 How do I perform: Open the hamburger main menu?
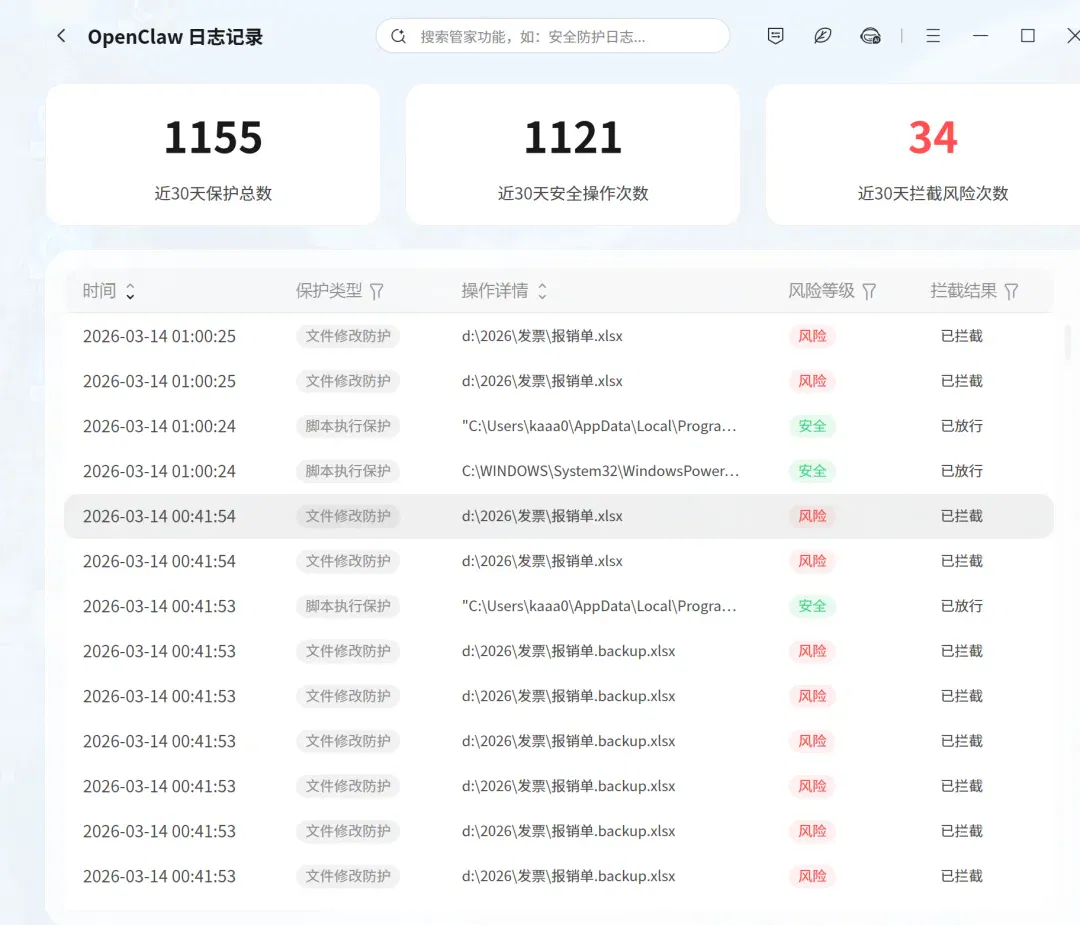933,36
